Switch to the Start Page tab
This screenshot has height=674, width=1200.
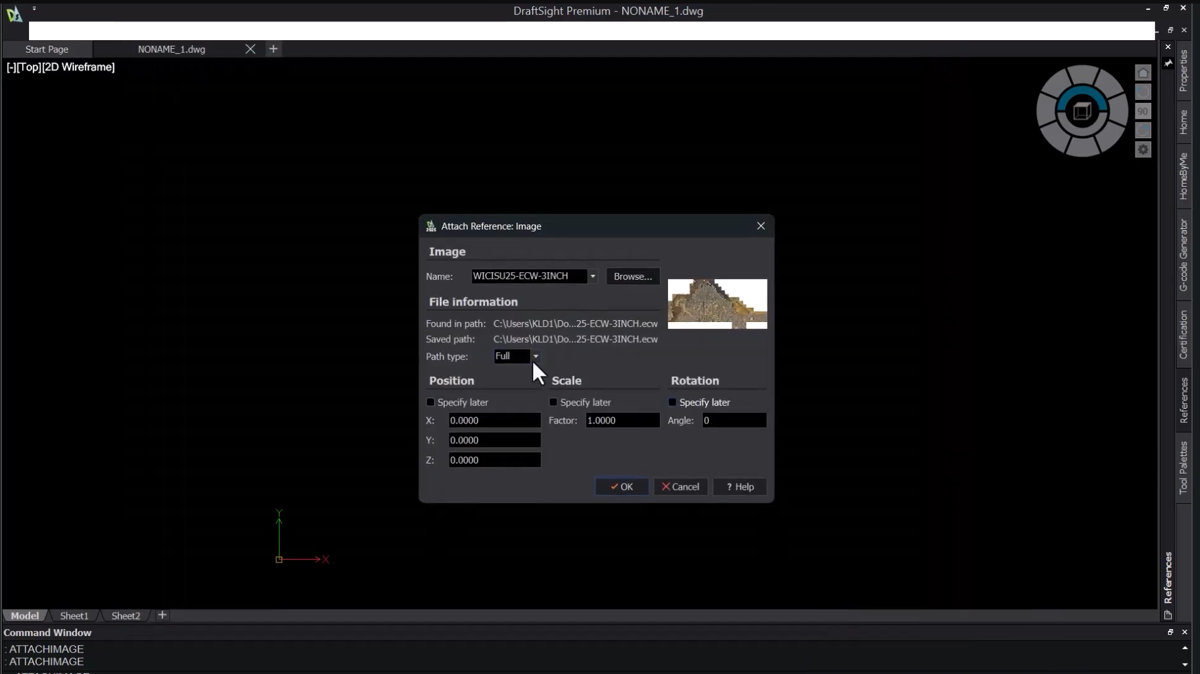47,49
